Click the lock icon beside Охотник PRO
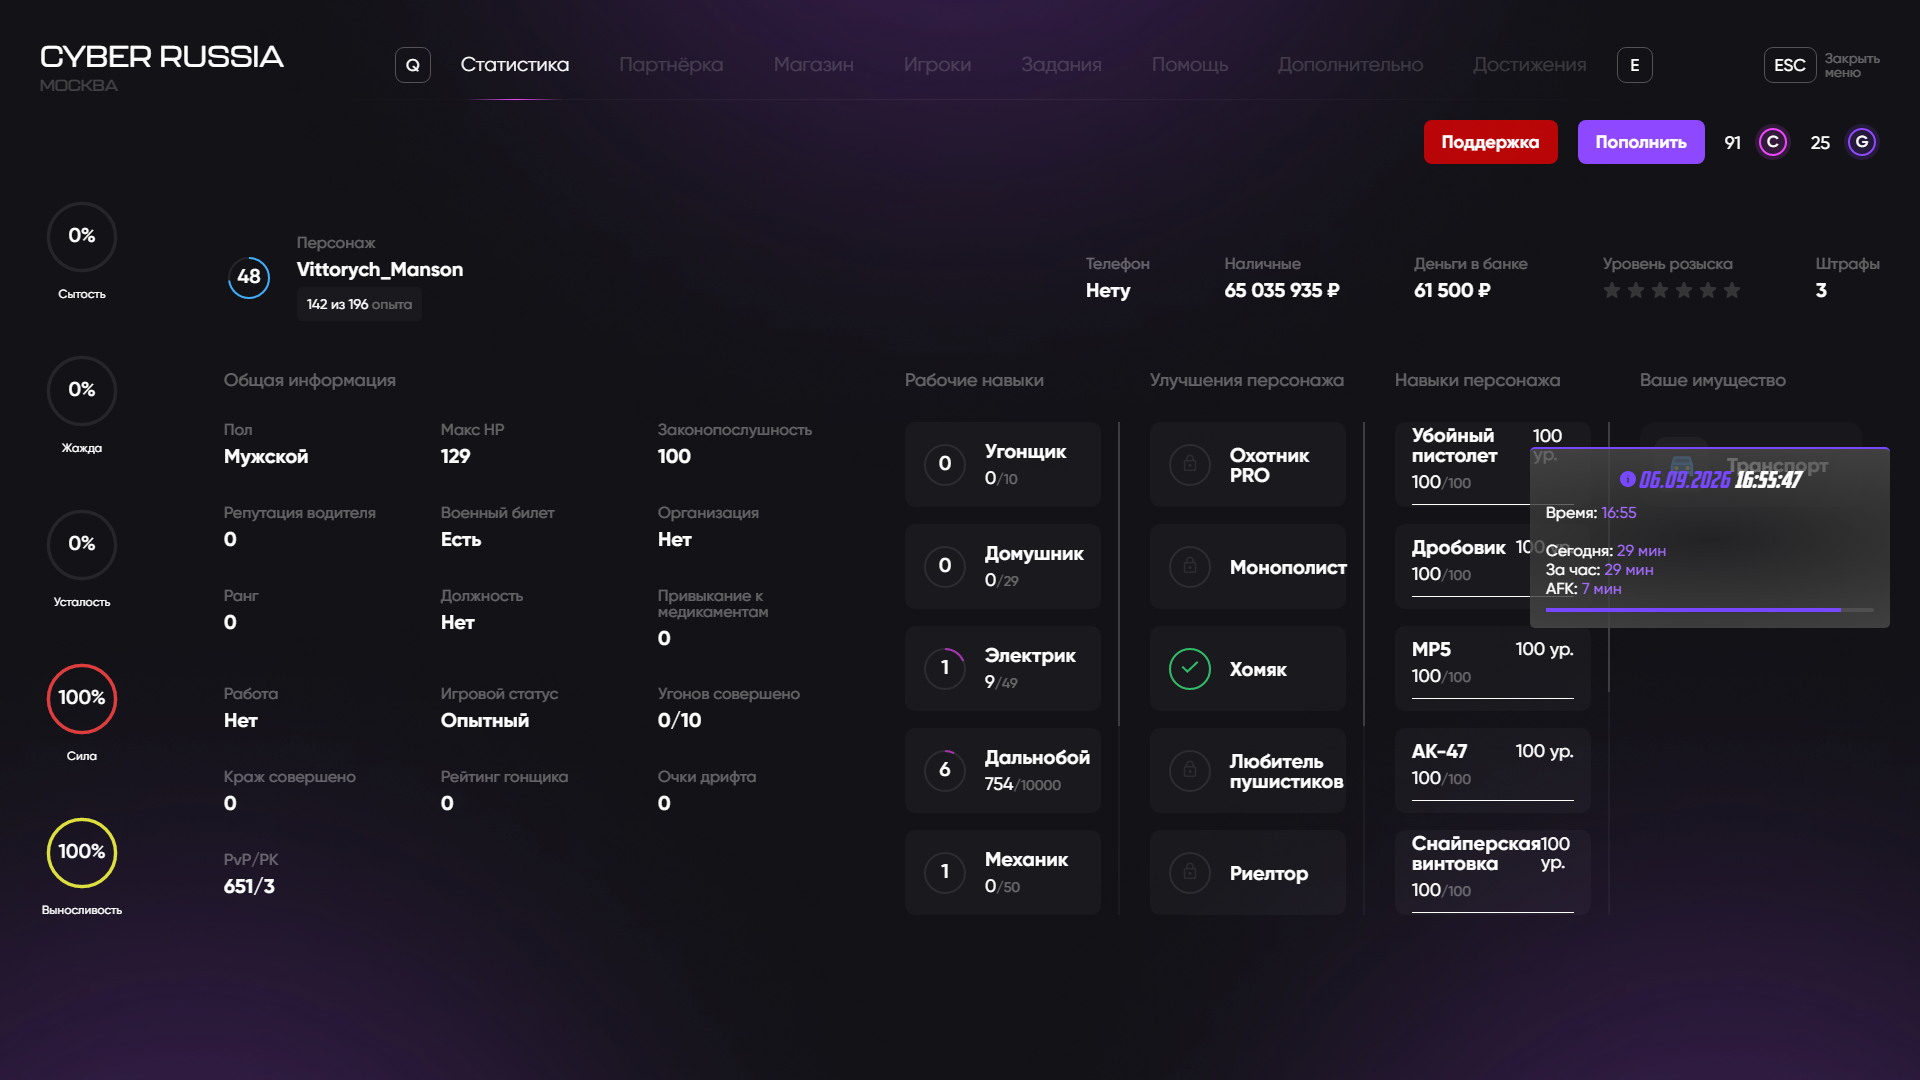The width and height of the screenshot is (1920, 1080). [x=1190, y=465]
